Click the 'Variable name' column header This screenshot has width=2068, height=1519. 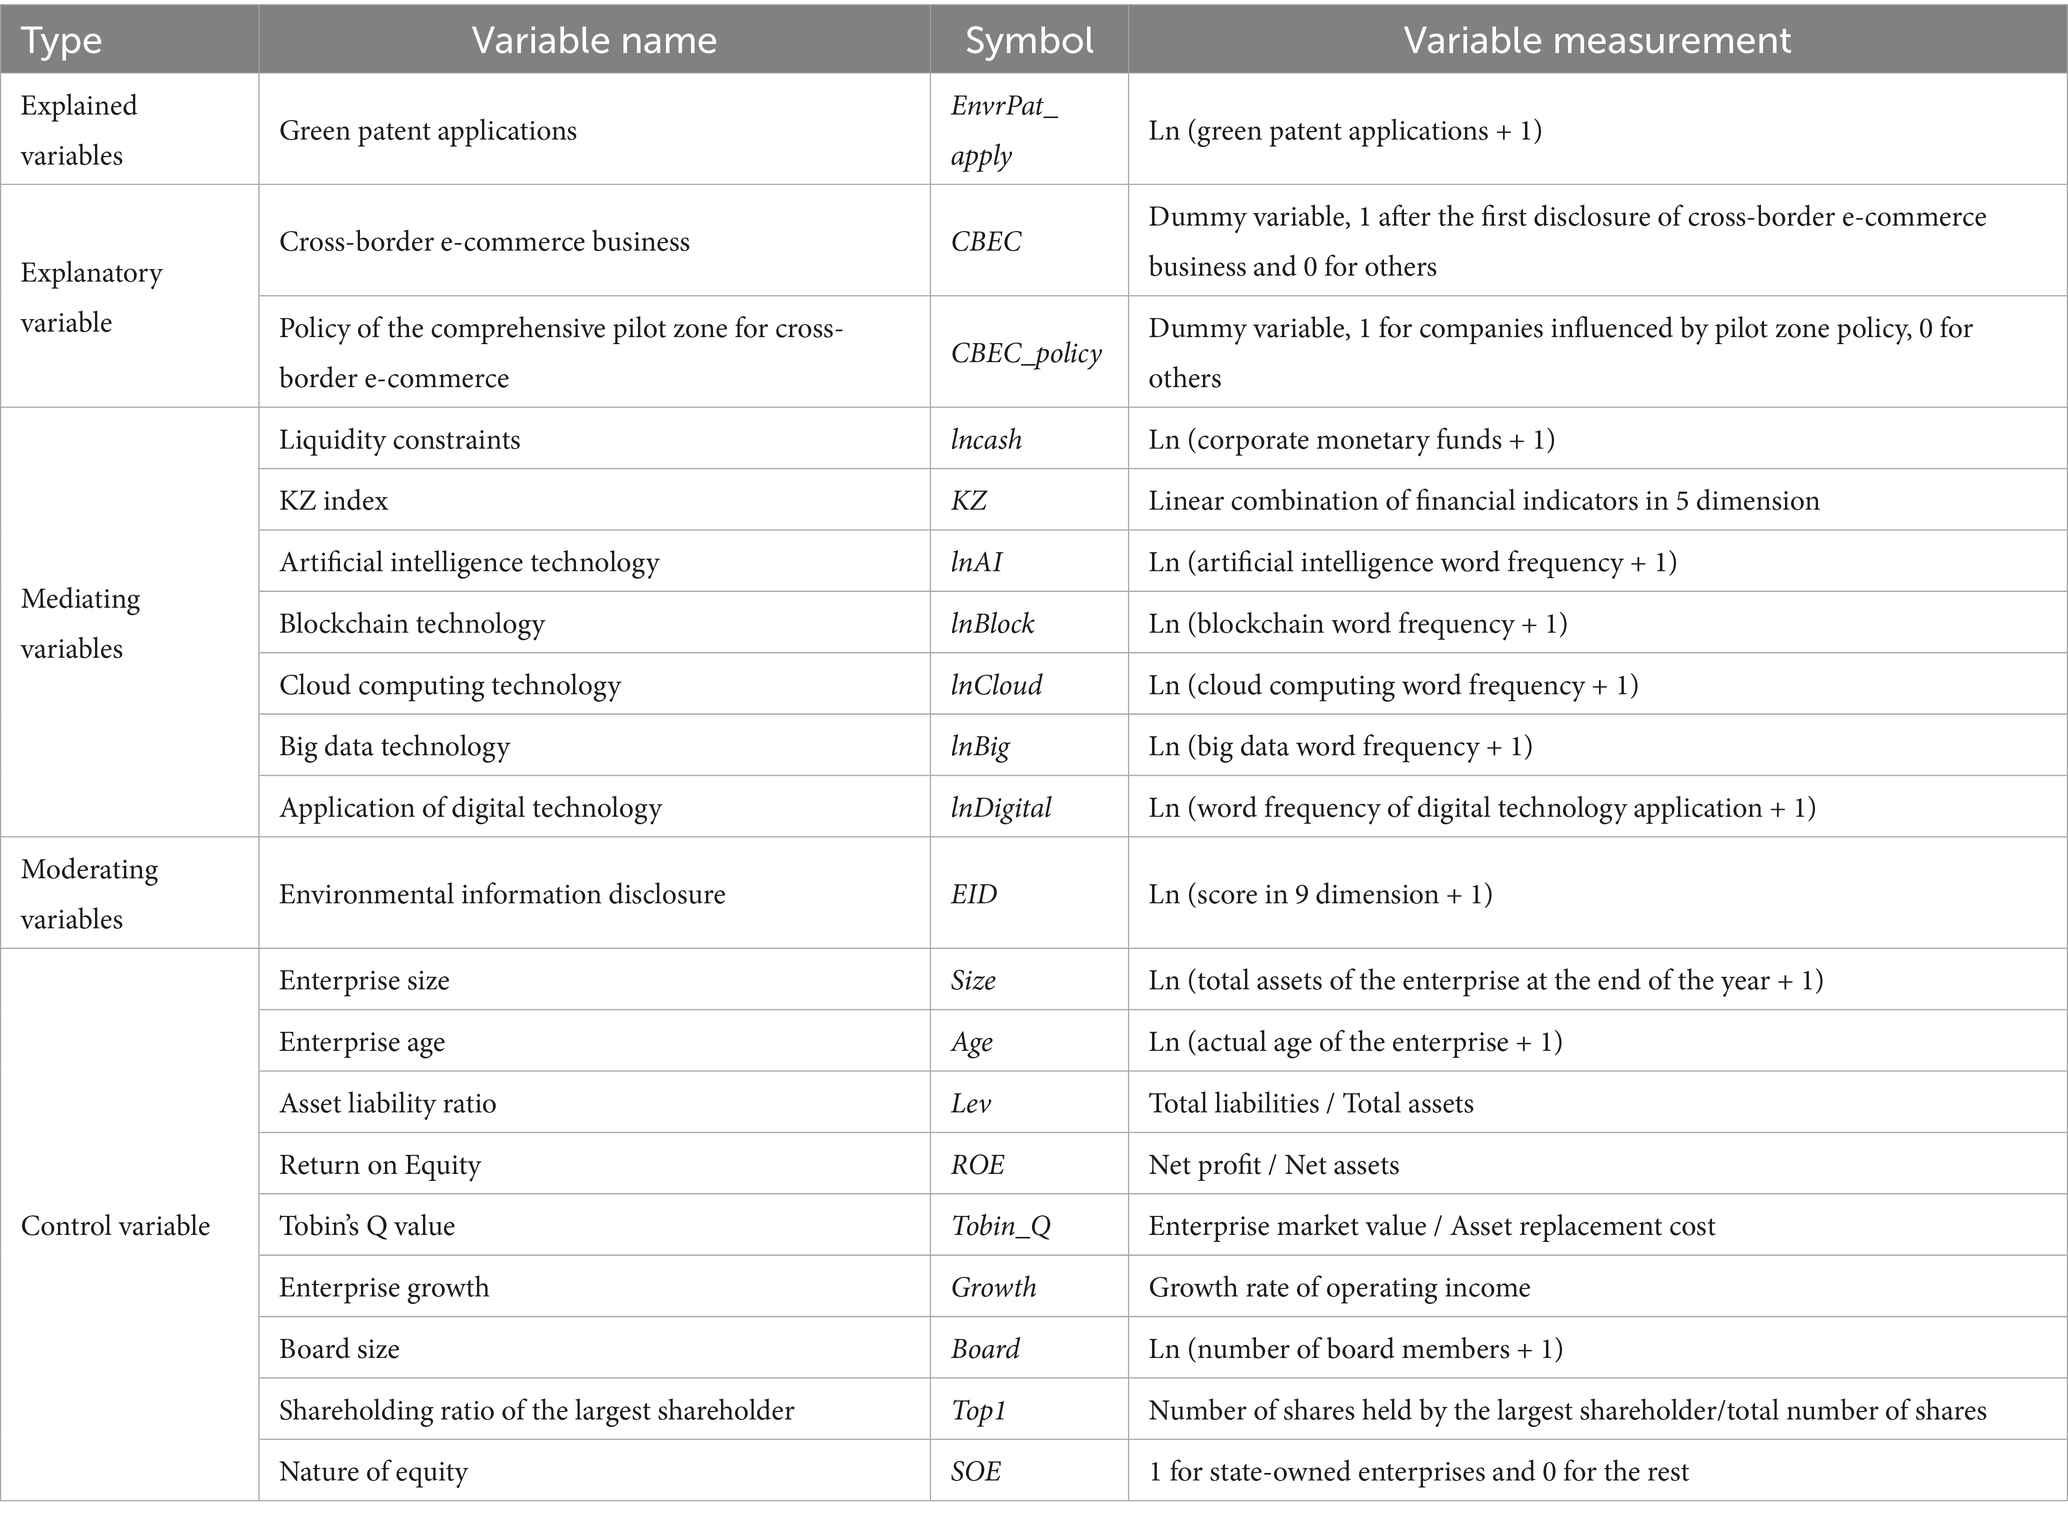[x=594, y=40]
